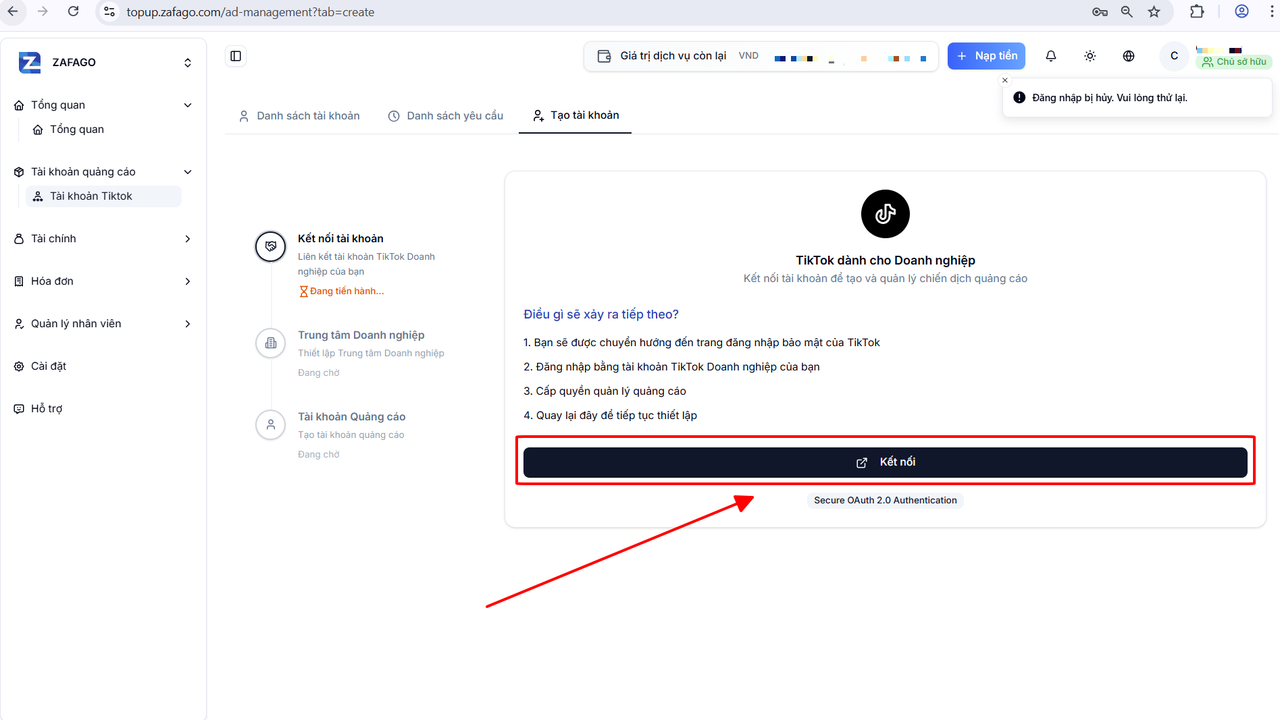This screenshot has width=1280, height=720.
Task: Open the Chrome three-dot menu
Action: (x=1272, y=12)
